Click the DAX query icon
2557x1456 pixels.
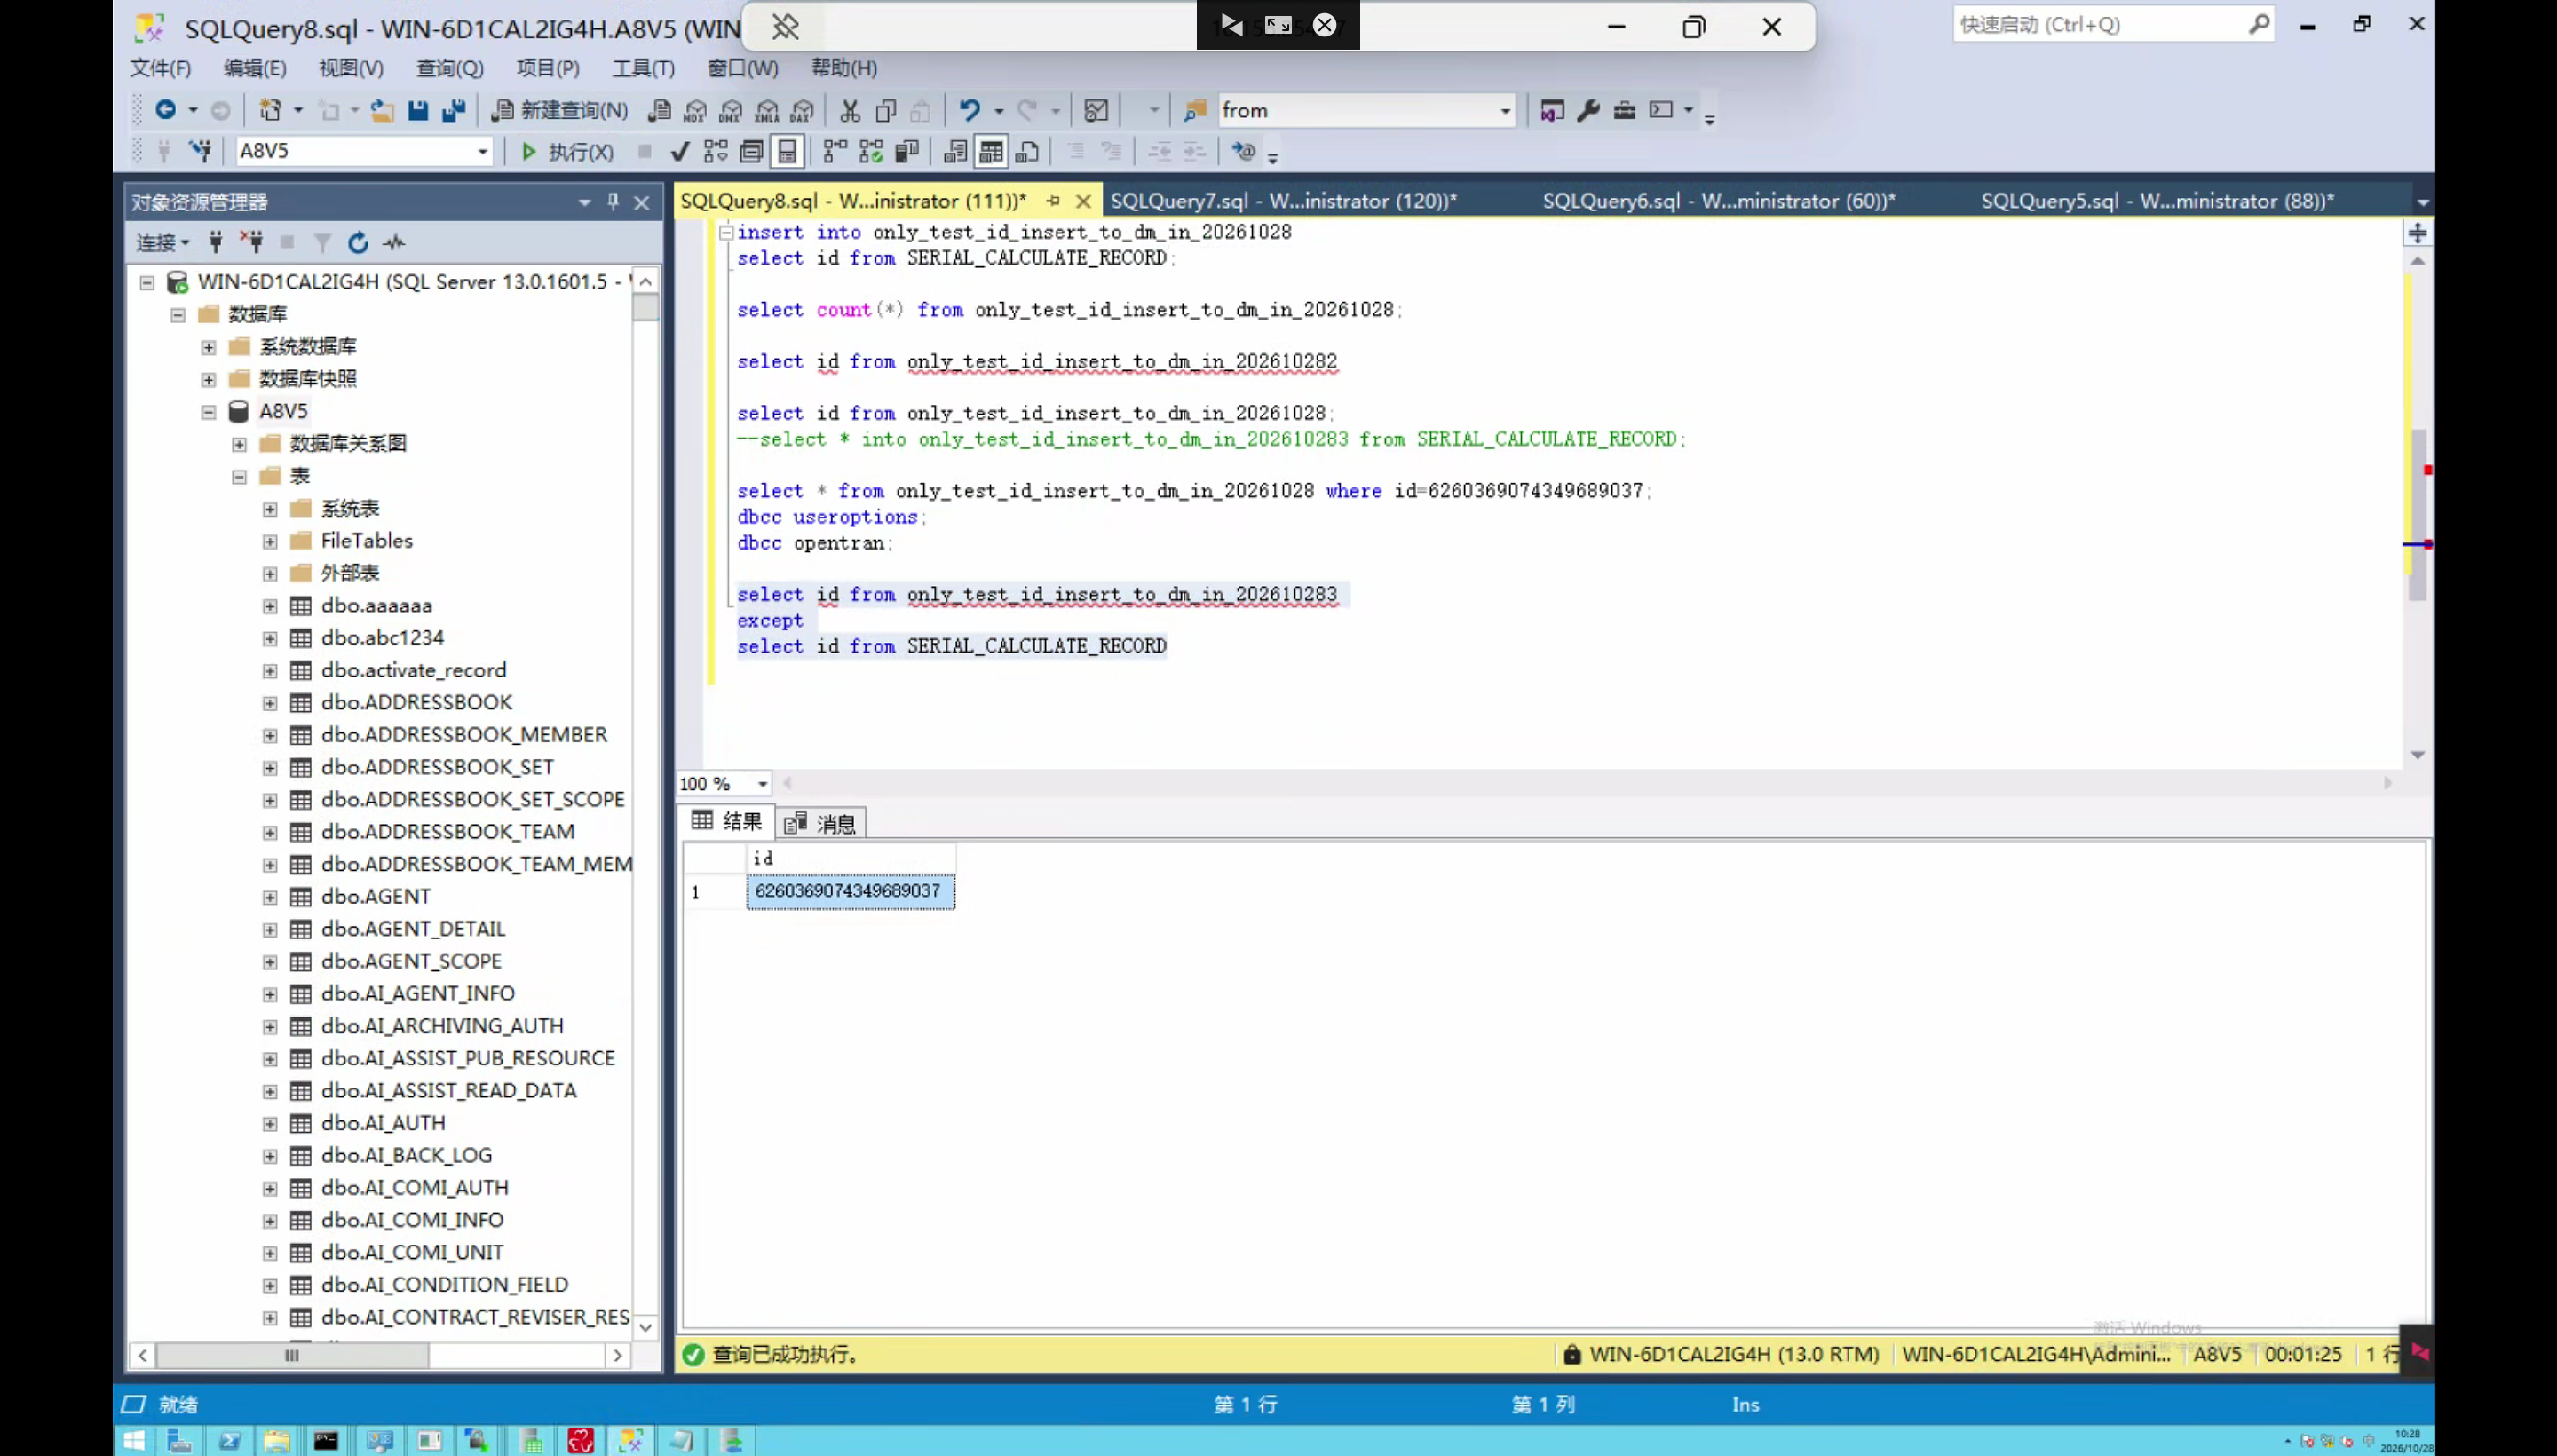(802, 110)
